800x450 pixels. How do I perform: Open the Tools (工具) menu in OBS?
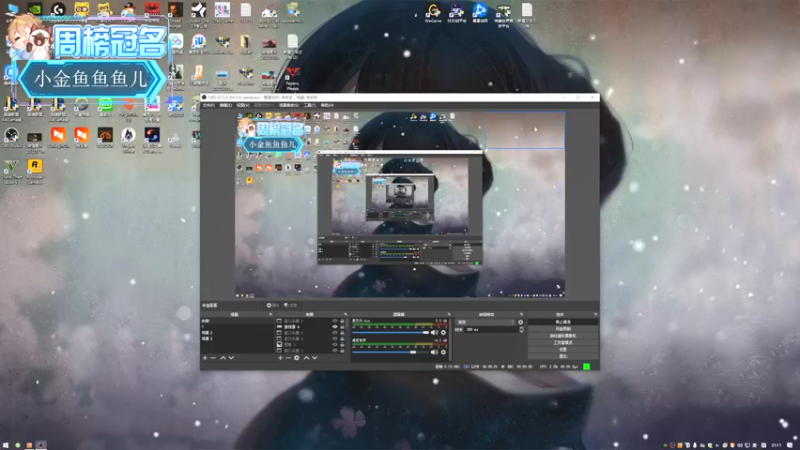click(x=310, y=105)
